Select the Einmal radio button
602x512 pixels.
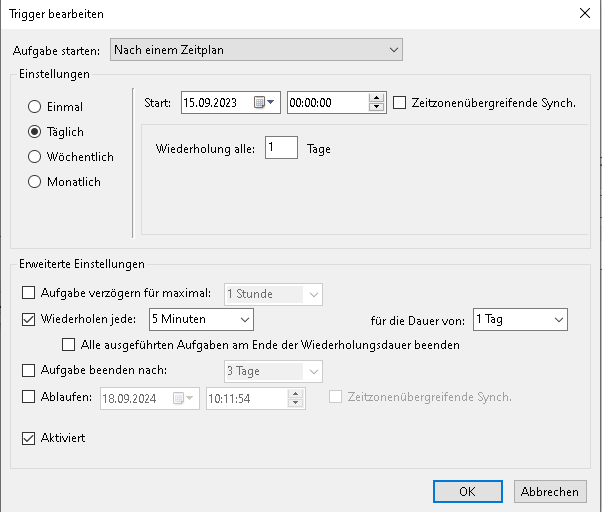coord(35,107)
